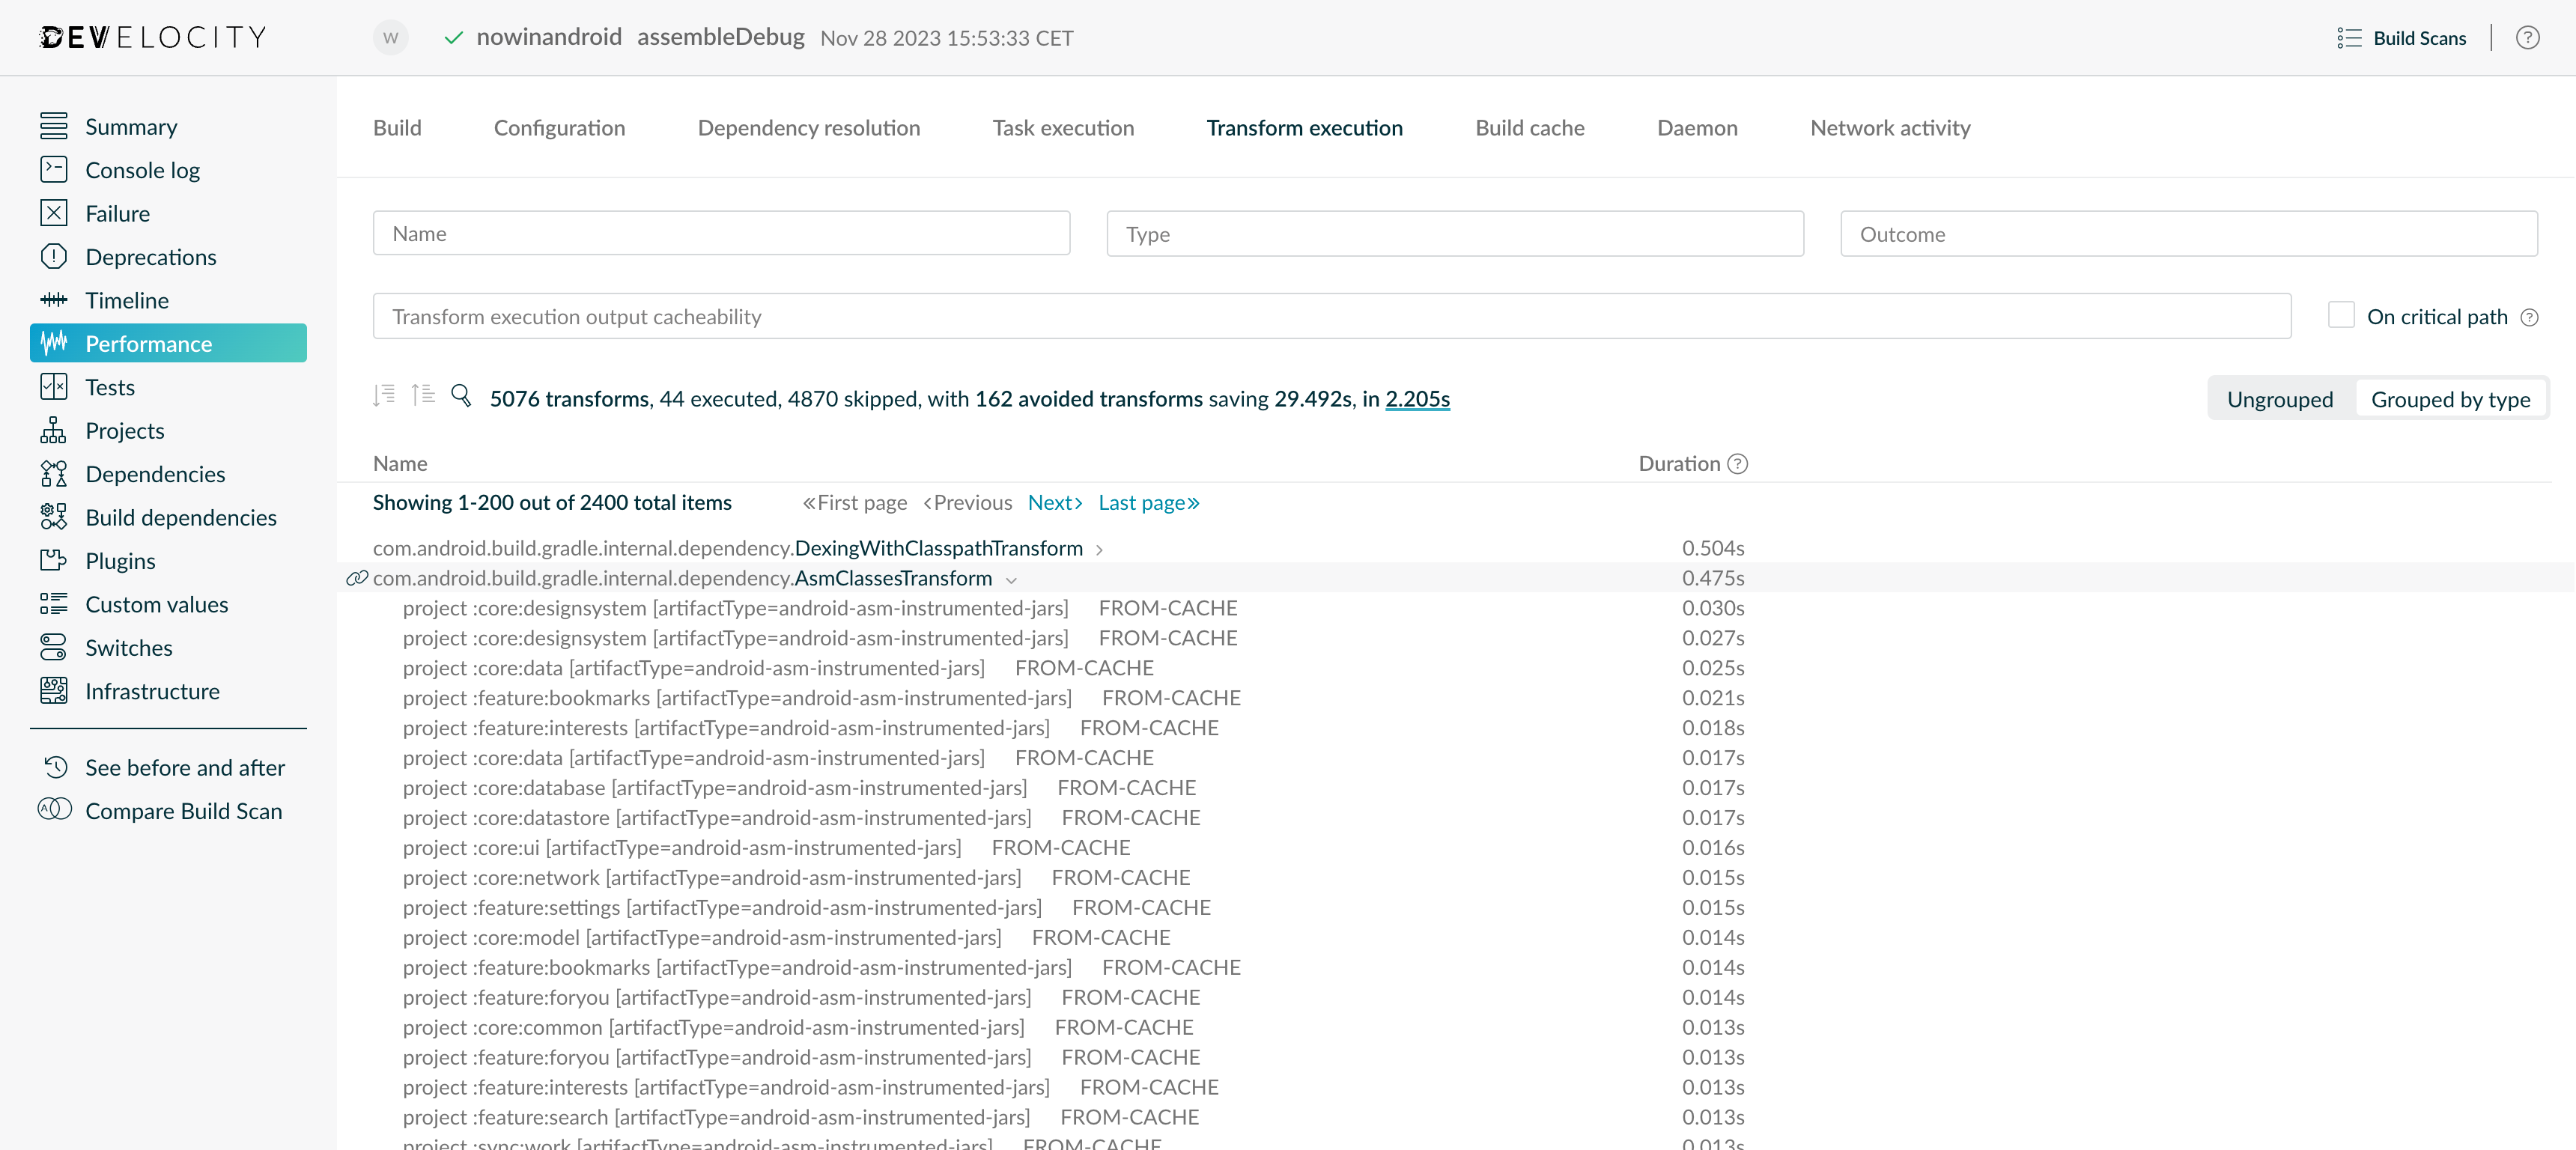Open the Deprecations icon
2576x1150 pixels.
(54, 257)
